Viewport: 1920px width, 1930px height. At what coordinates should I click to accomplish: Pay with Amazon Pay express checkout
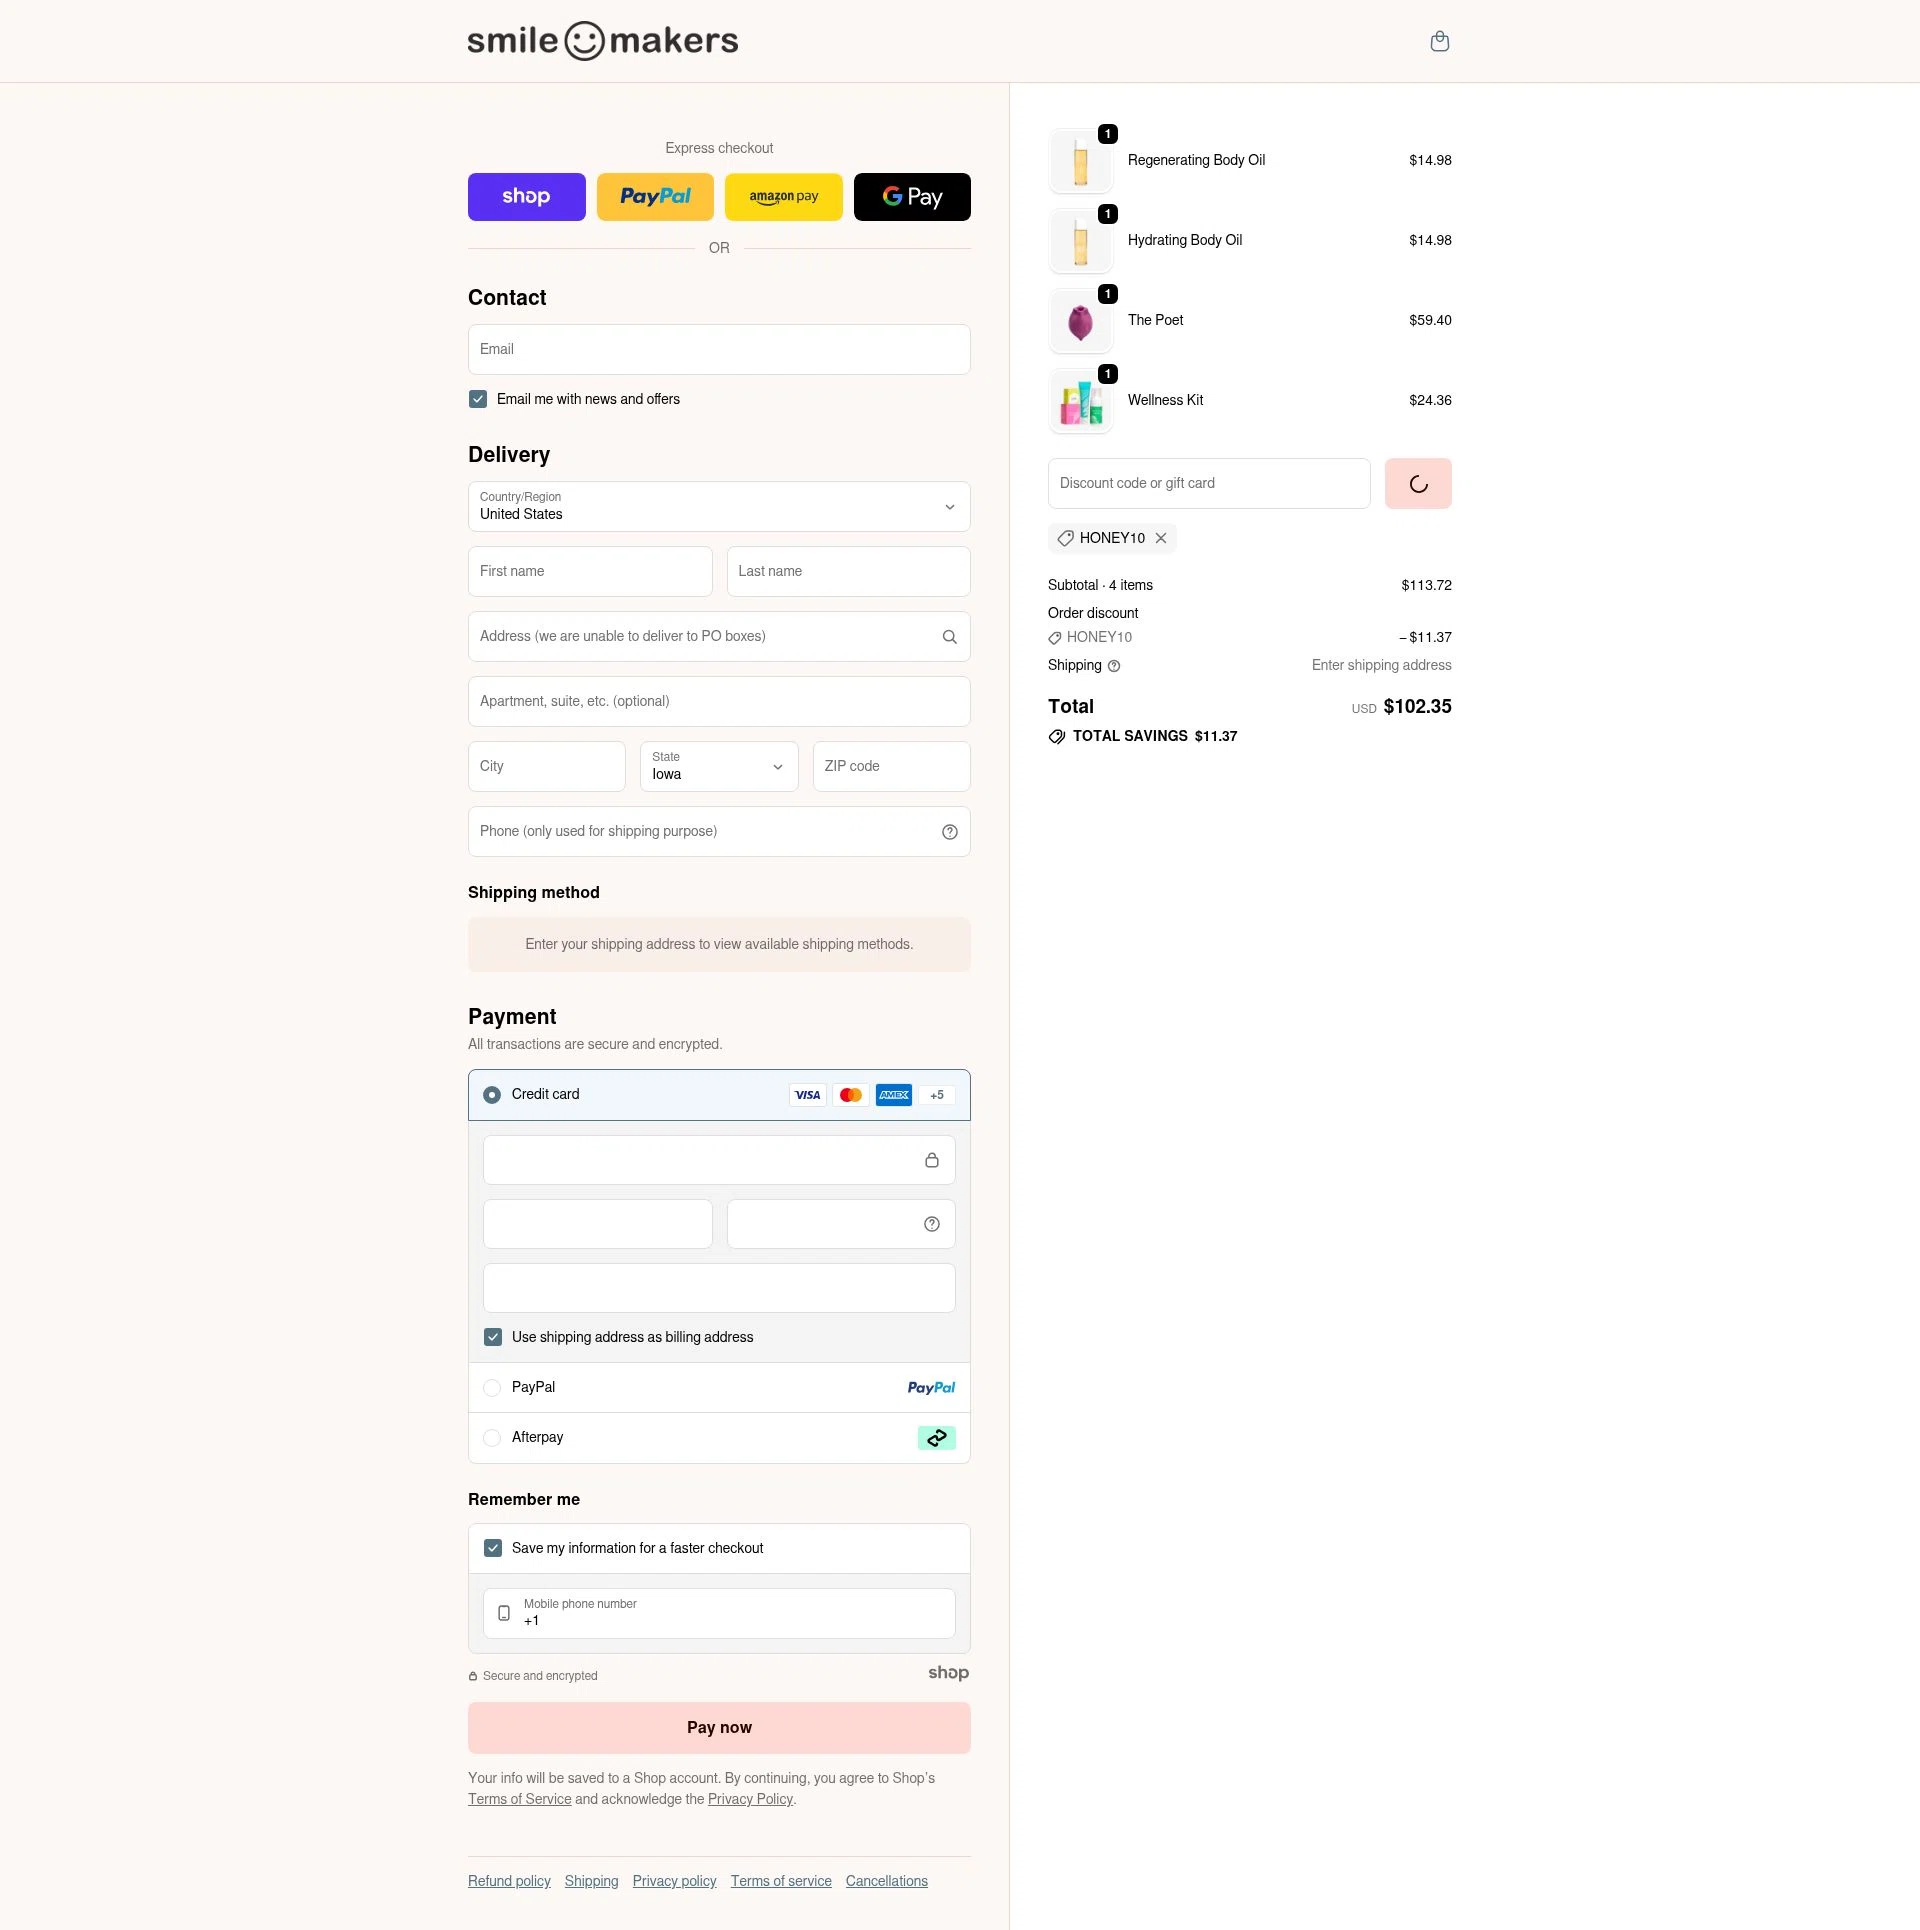point(783,196)
